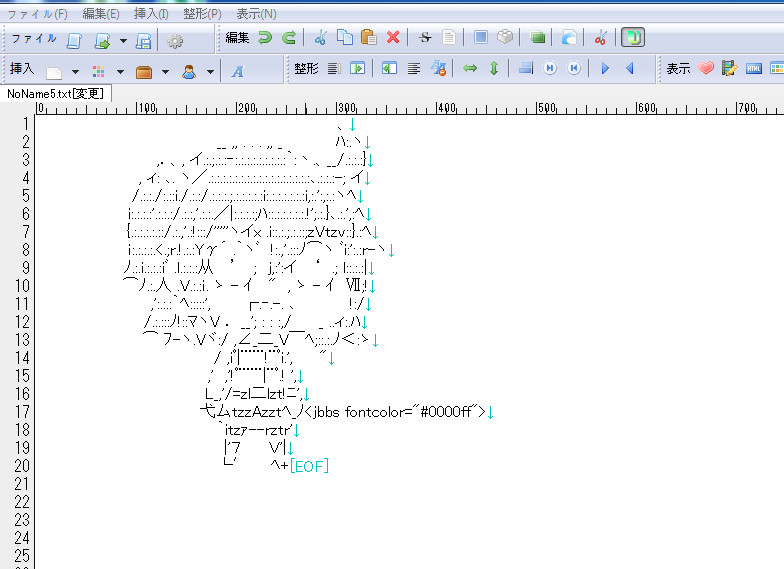
Task: Click the save floppy disk icon
Action: coord(144,40)
